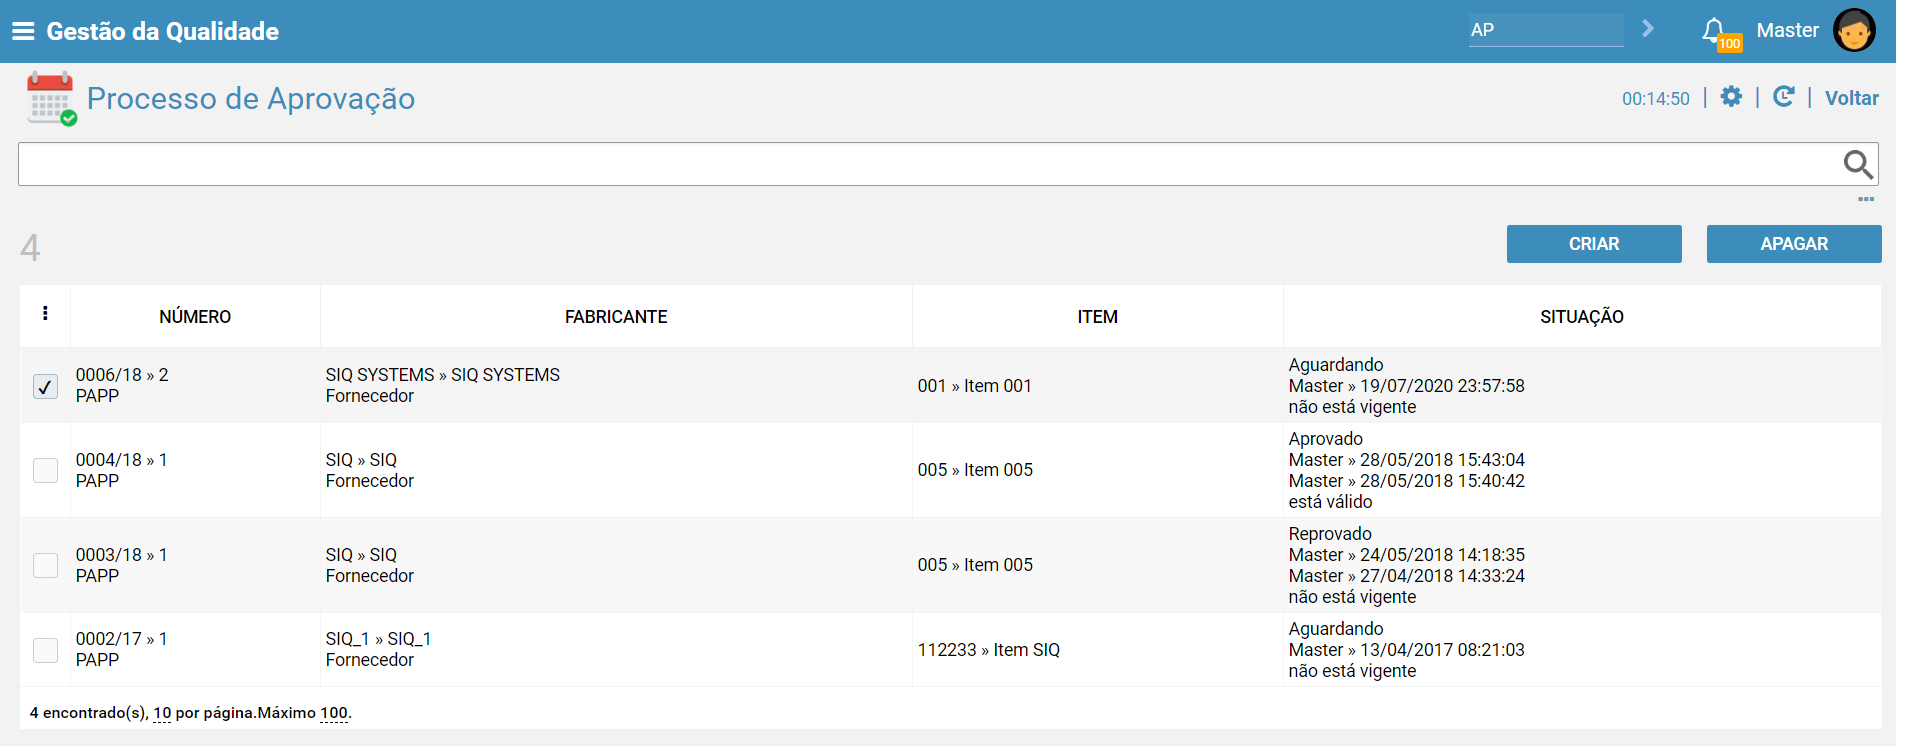Sort by SITUAÇÃO column header
Screen dimensions: 1919x754
(x=1582, y=317)
